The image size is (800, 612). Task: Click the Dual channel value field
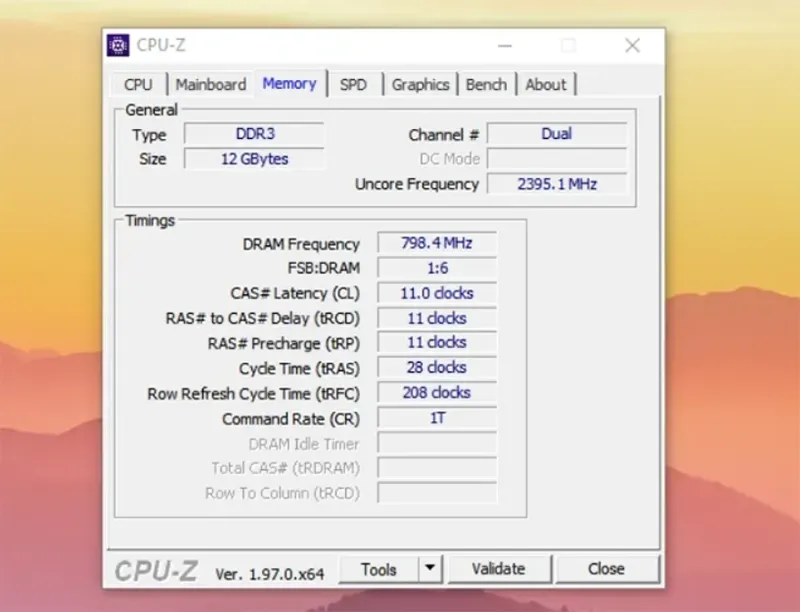pyautogui.click(x=557, y=134)
